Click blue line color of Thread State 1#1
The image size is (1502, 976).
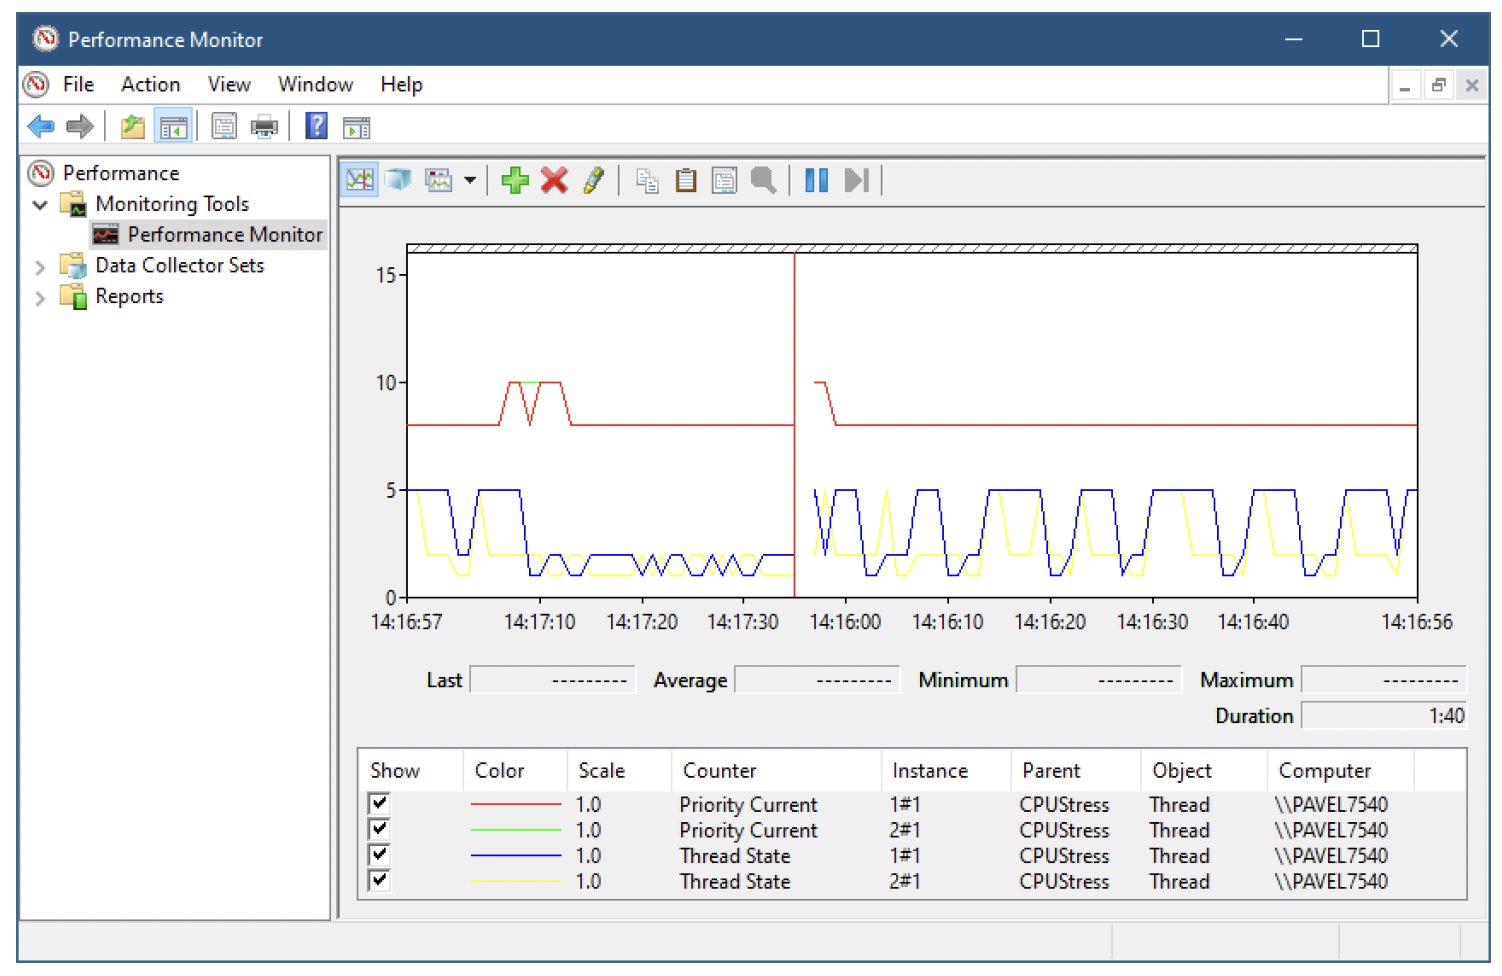coord(516,856)
